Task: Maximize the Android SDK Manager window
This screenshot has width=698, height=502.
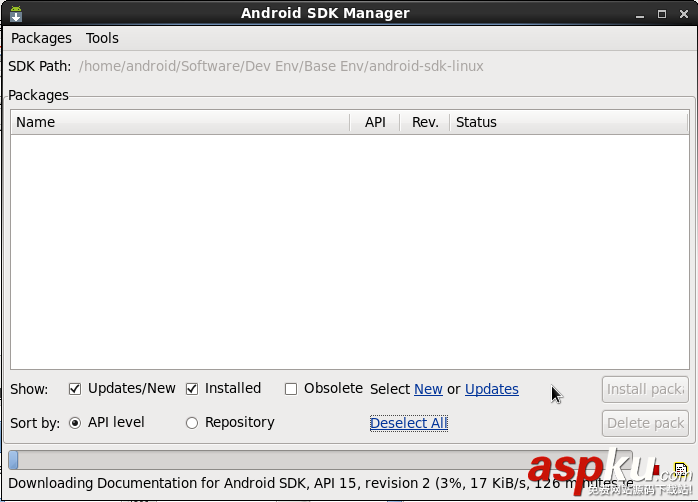Action: 662,14
